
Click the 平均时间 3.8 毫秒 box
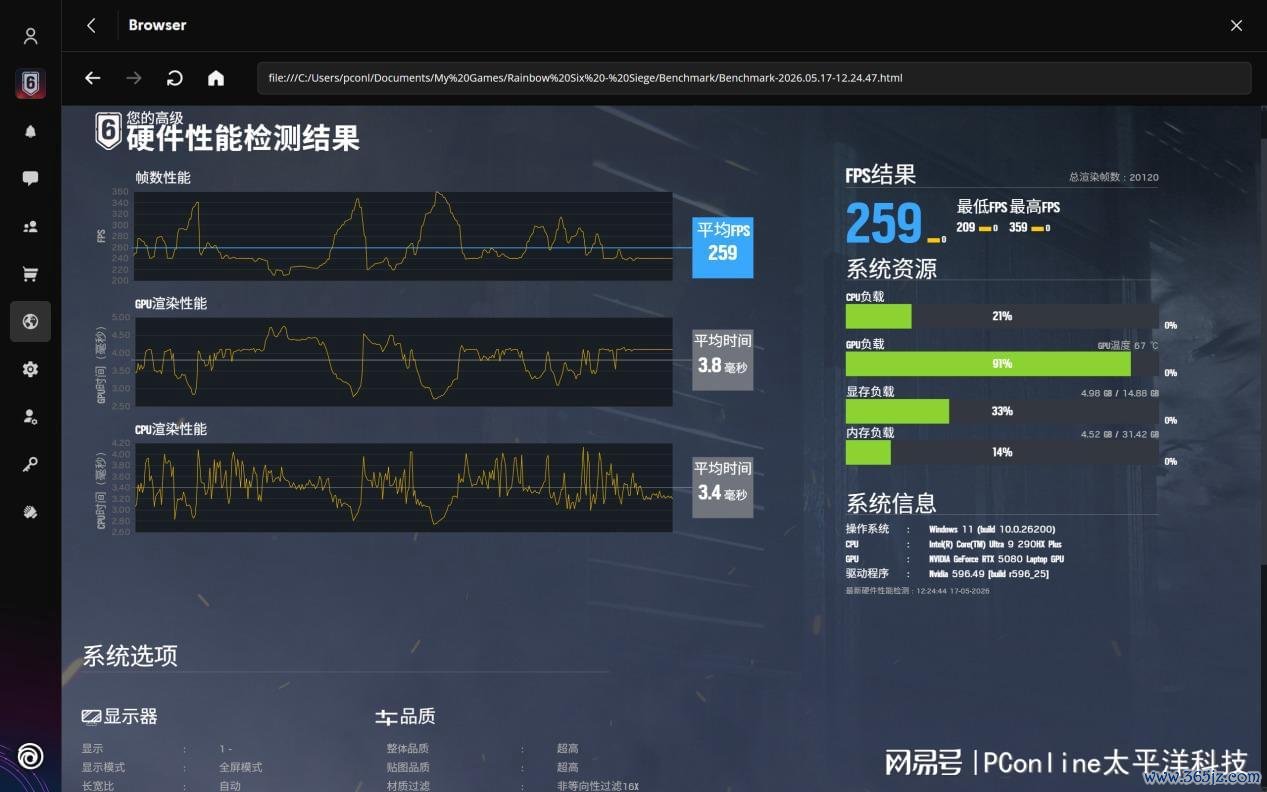click(722, 360)
